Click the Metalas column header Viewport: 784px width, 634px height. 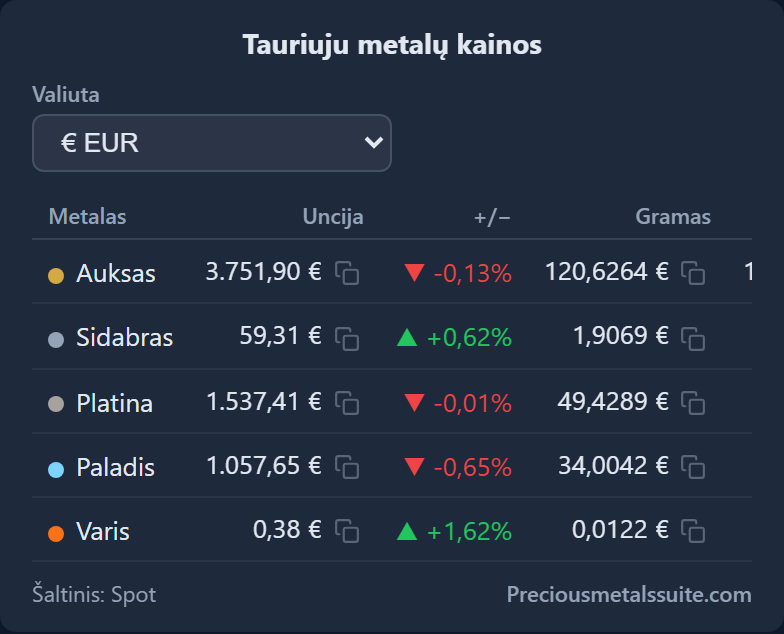pyautogui.click(x=88, y=217)
